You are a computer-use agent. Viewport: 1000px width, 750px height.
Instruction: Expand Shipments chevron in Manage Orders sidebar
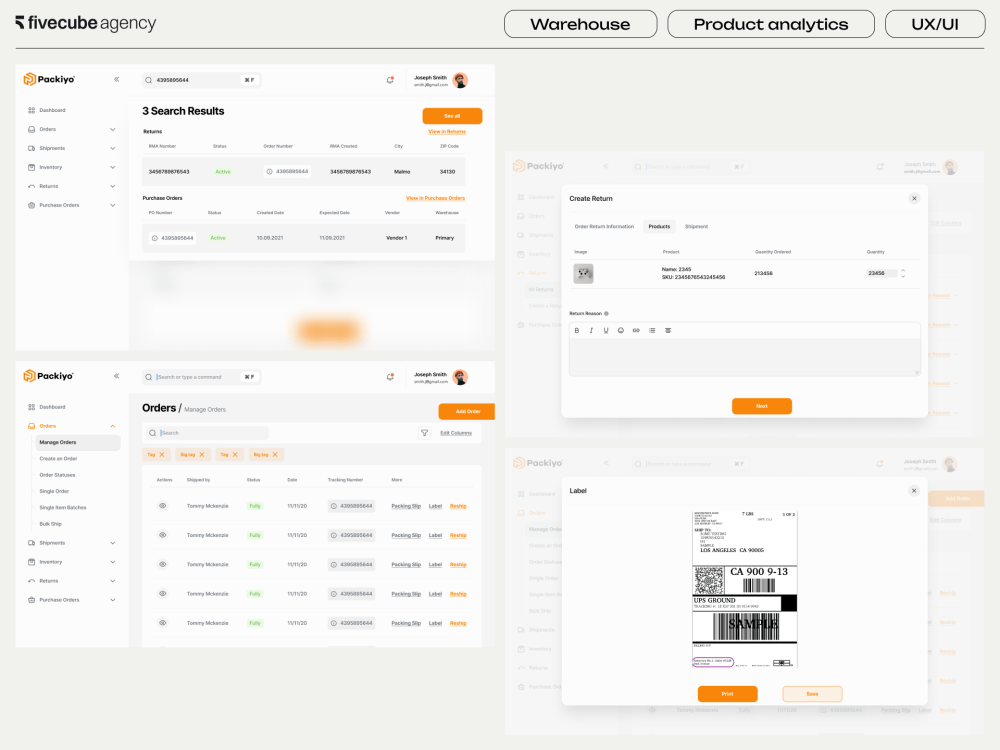pyautogui.click(x=113, y=543)
